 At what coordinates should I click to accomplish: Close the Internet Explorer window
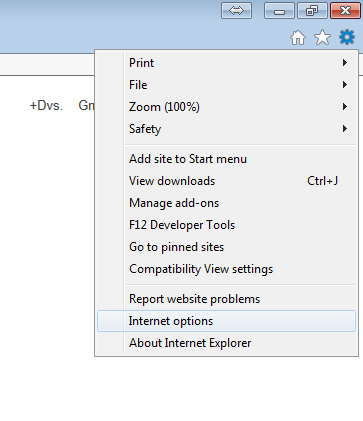coord(345,11)
